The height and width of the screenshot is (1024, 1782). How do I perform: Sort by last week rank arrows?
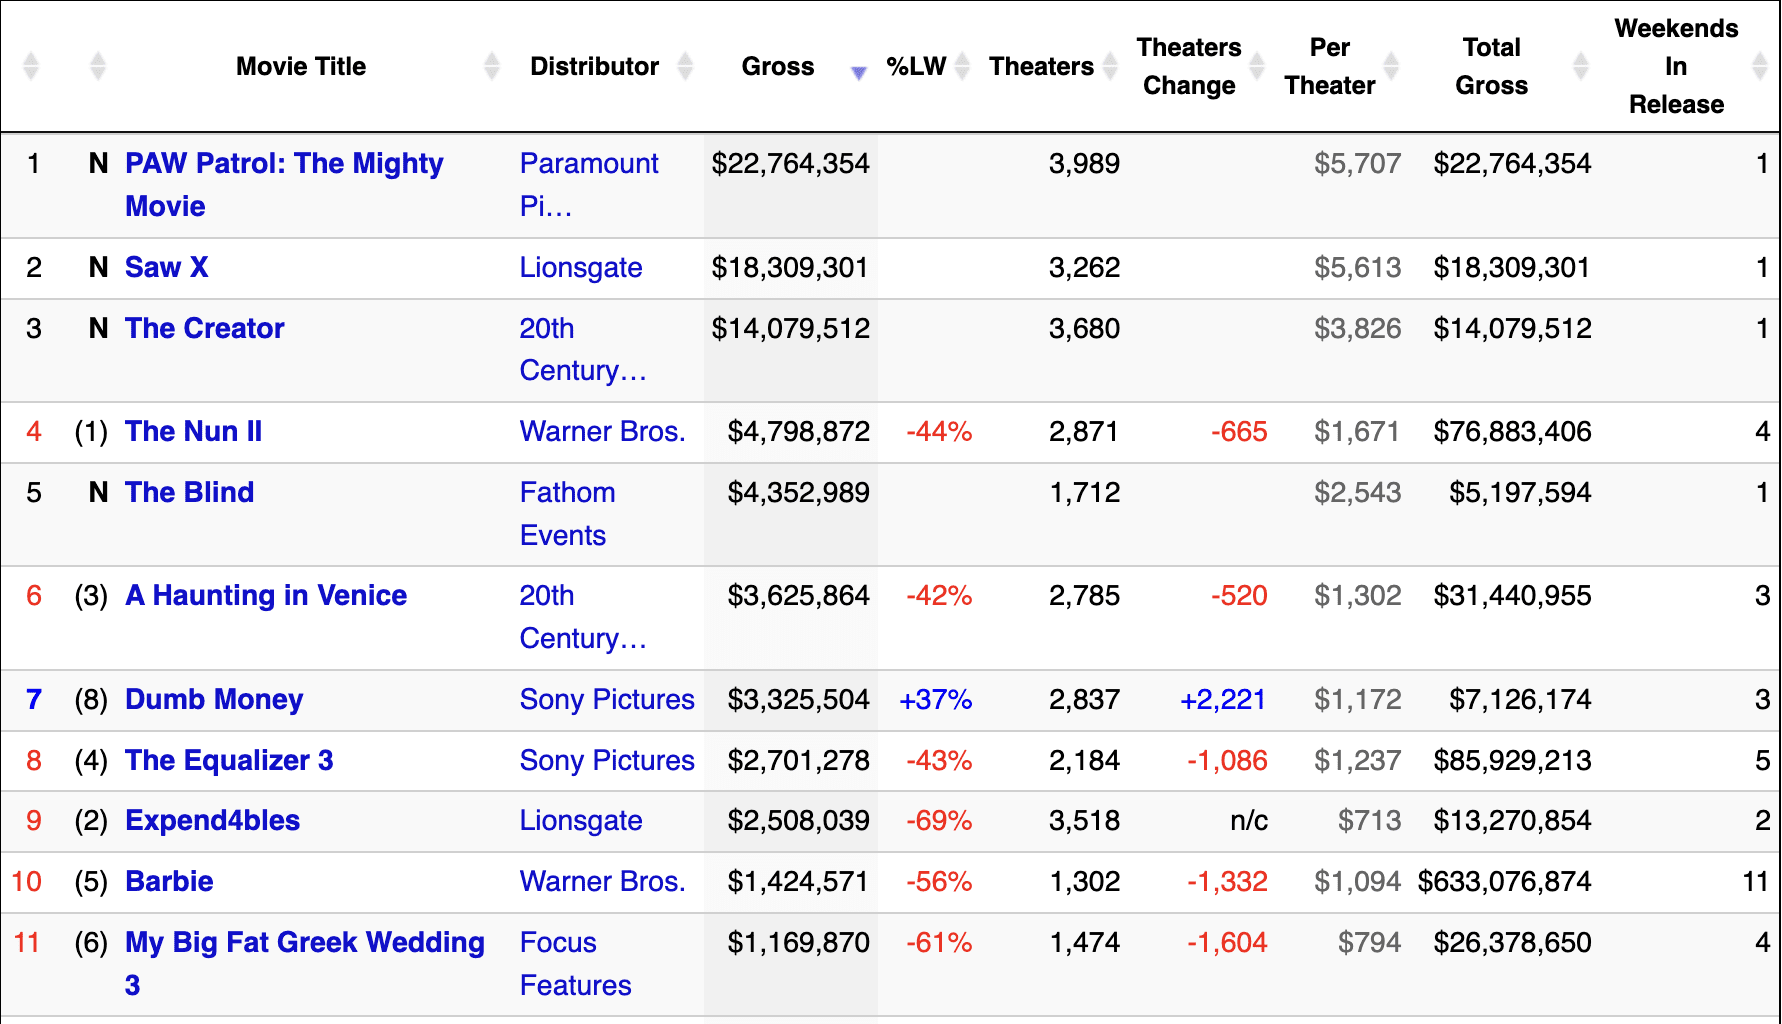[x=97, y=66]
